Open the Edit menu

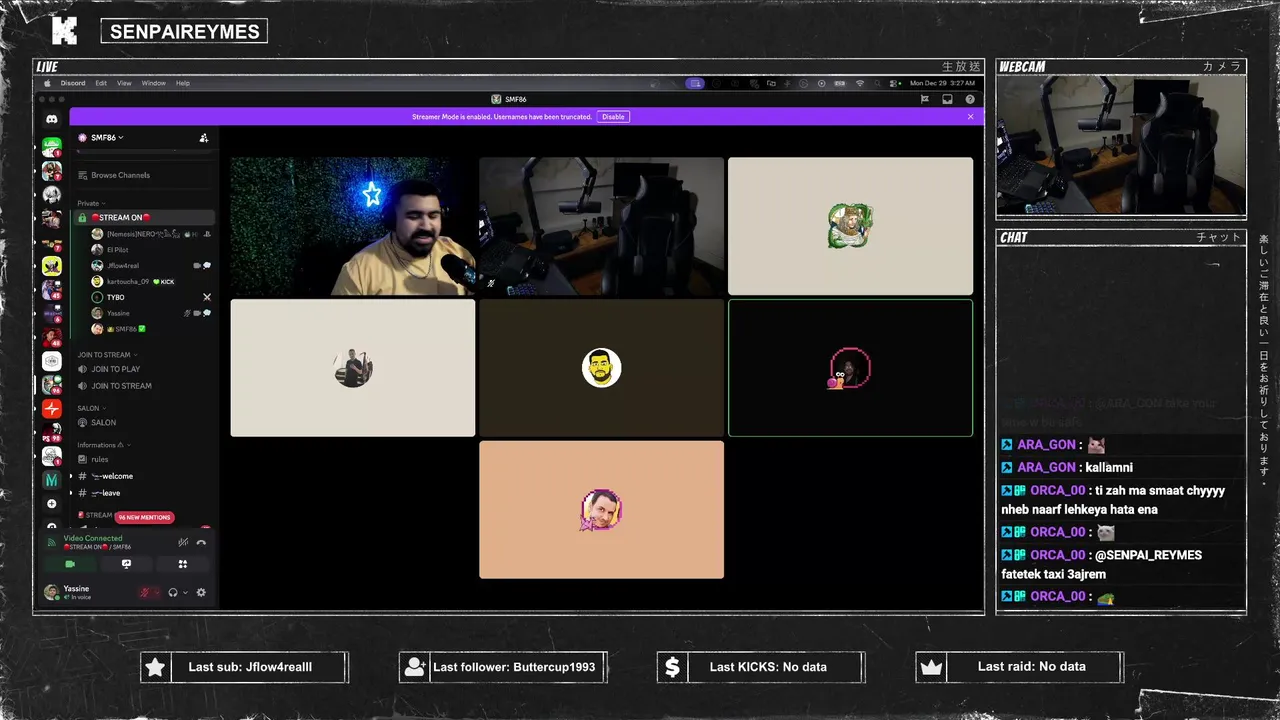click(x=101, y=83)
